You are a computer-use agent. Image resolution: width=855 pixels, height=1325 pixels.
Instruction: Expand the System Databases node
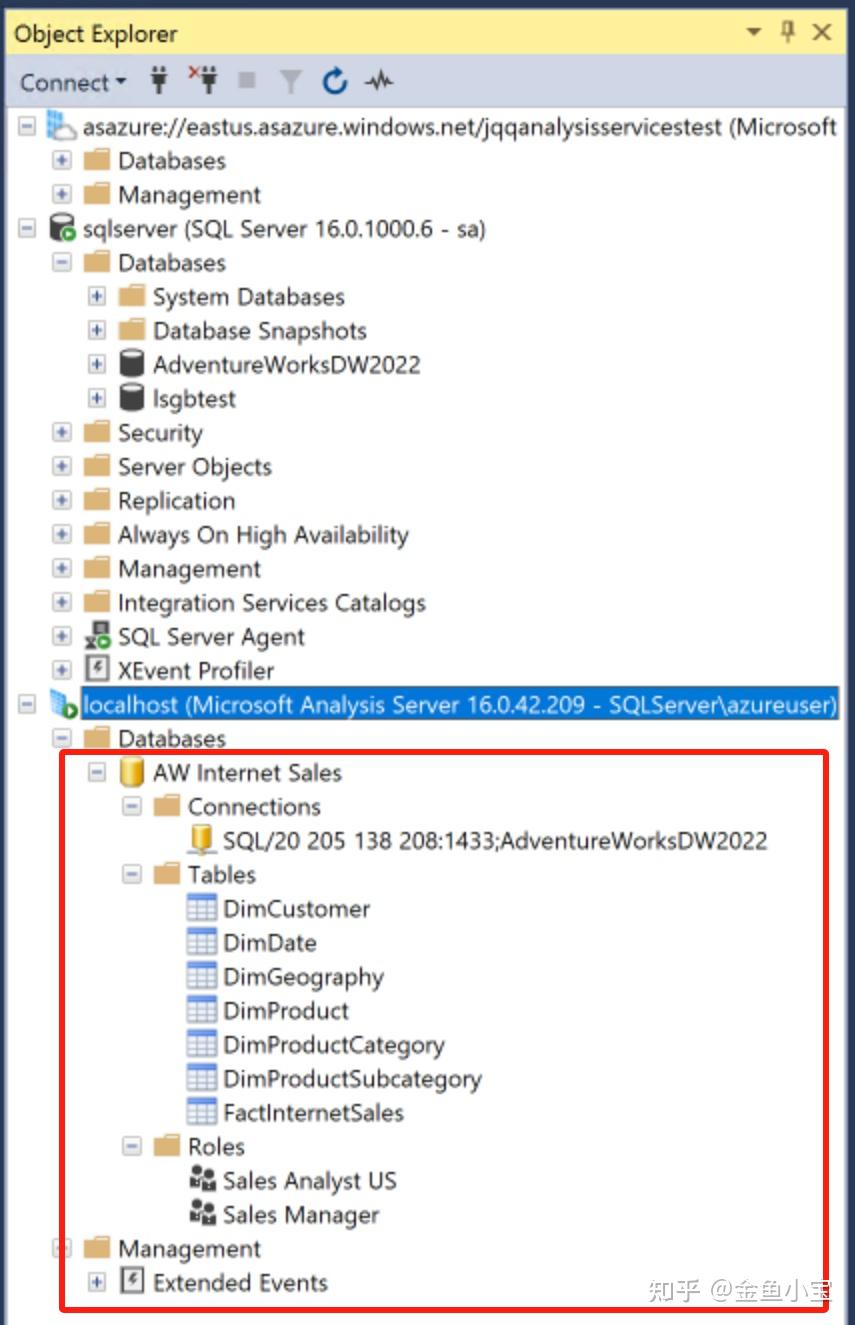click(97, 296)
